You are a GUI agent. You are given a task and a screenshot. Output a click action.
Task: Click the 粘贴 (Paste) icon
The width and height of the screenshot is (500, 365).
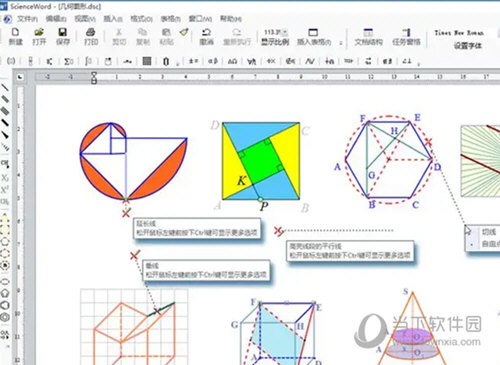[x=166, y=33]
